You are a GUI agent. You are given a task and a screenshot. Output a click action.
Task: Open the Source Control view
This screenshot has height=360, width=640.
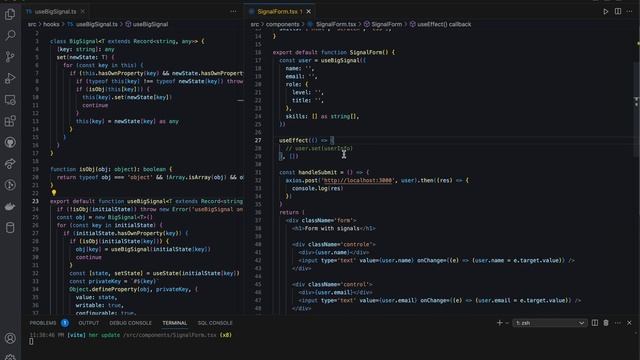pos(10,57)
